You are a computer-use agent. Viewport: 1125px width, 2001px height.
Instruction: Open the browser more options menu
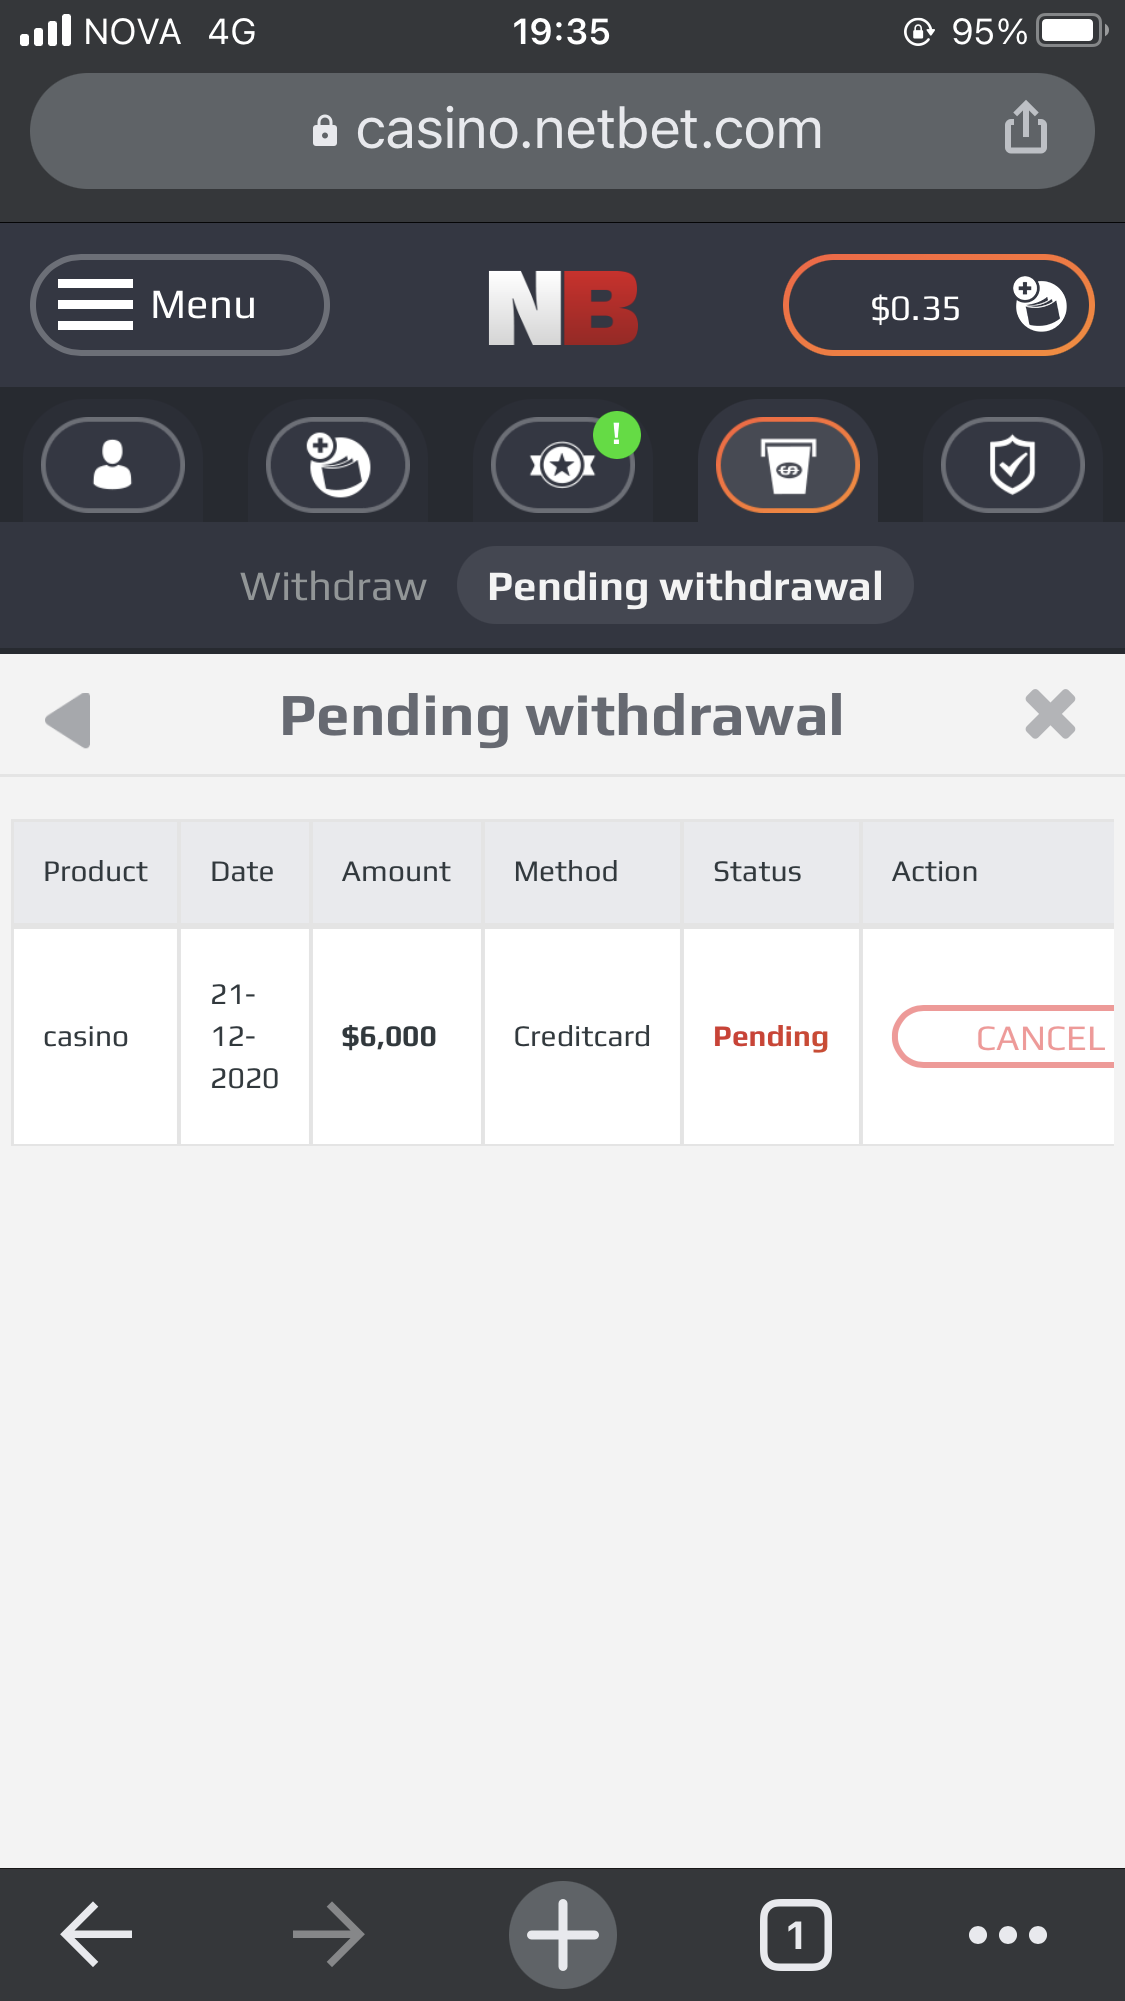pyautogui.click(x=1008, y=1934)
